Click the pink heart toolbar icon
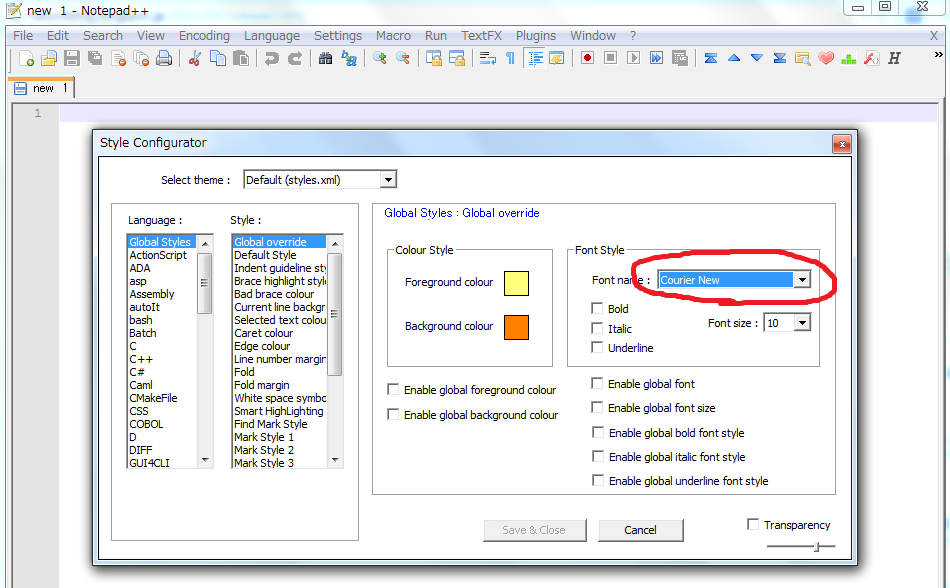The width and height of the screenshot is (950, 588). (826, 58)
